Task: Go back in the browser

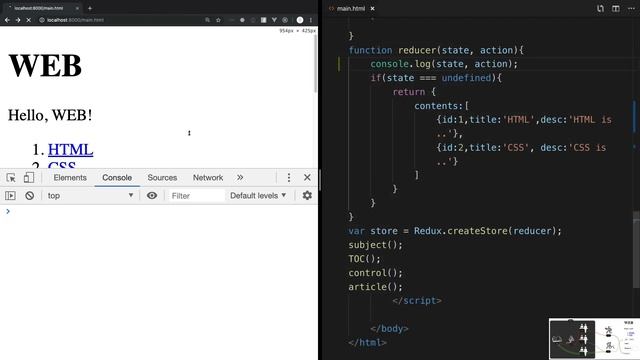Action: (x=7, y=20)
